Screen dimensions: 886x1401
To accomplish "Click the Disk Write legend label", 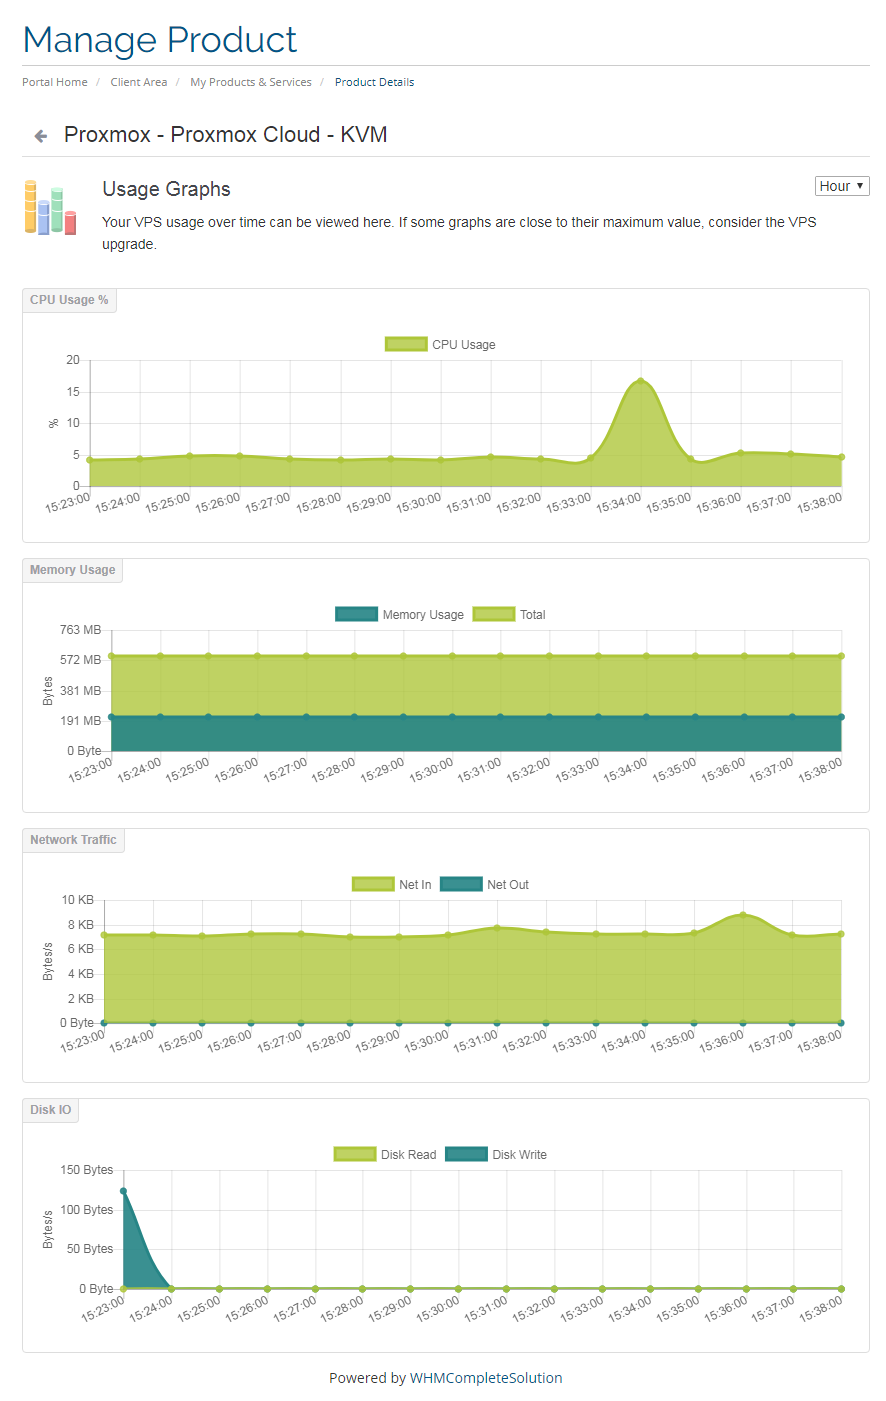I will point(520,1154).
